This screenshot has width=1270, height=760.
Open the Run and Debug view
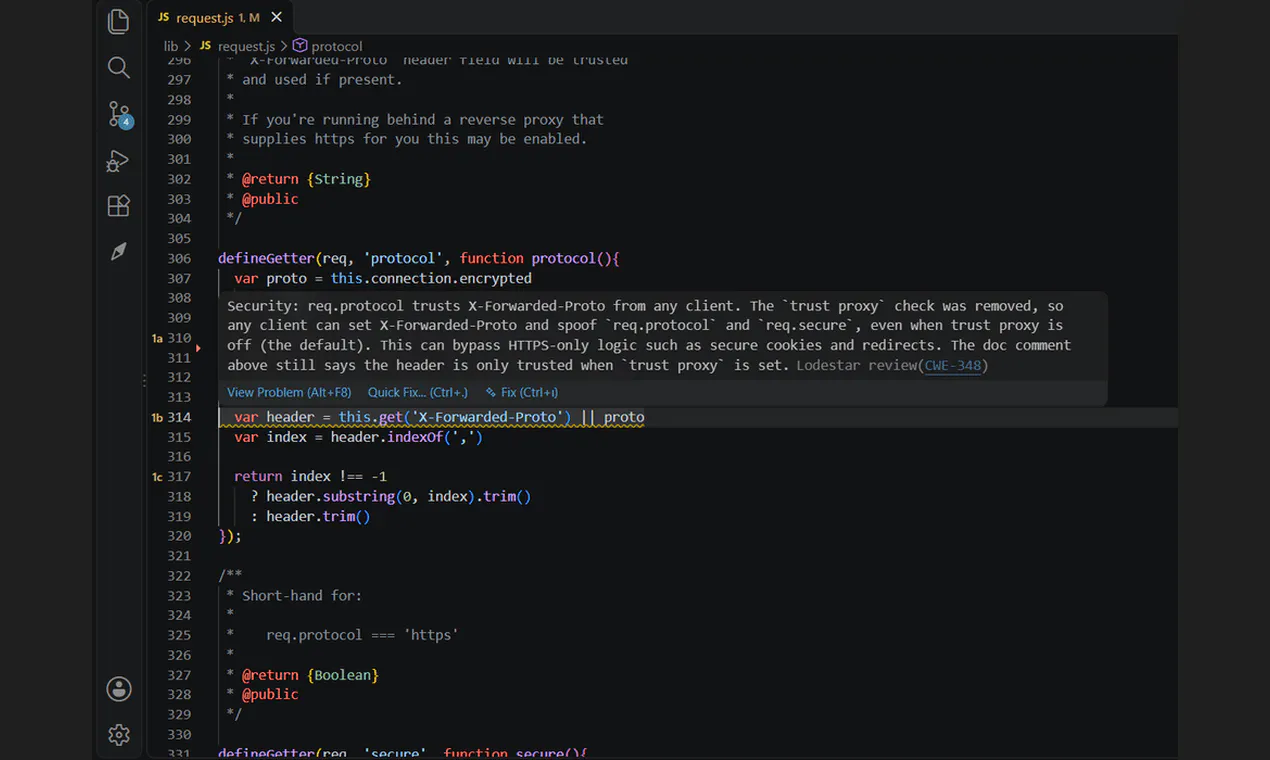(118, 160)
